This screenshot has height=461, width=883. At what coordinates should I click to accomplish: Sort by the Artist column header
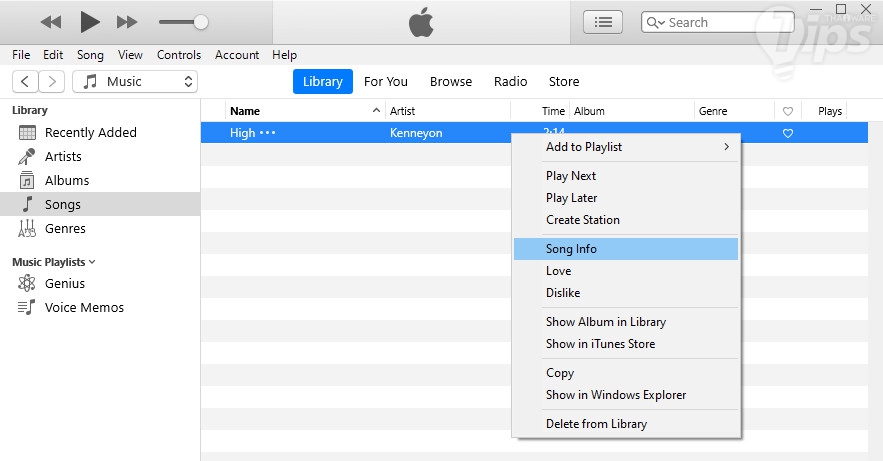pos(403,111)
